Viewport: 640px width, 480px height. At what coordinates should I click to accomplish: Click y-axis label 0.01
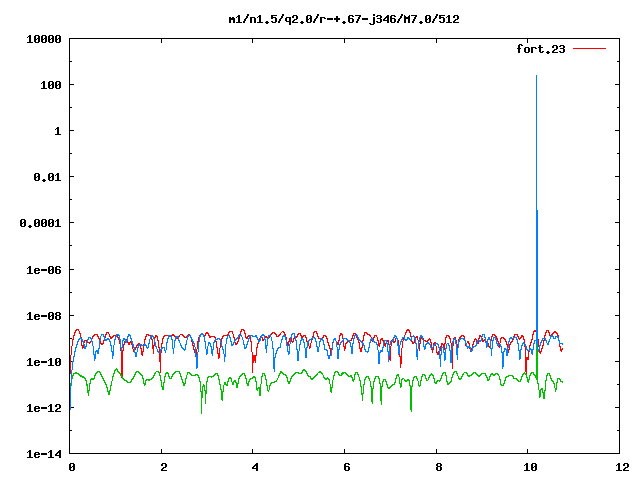(47, 177)
